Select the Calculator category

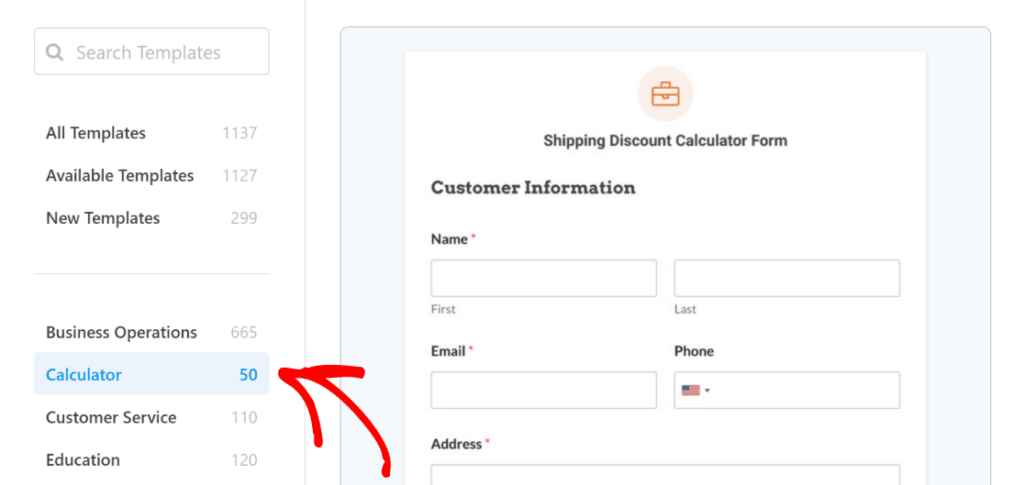click(84, 375)
